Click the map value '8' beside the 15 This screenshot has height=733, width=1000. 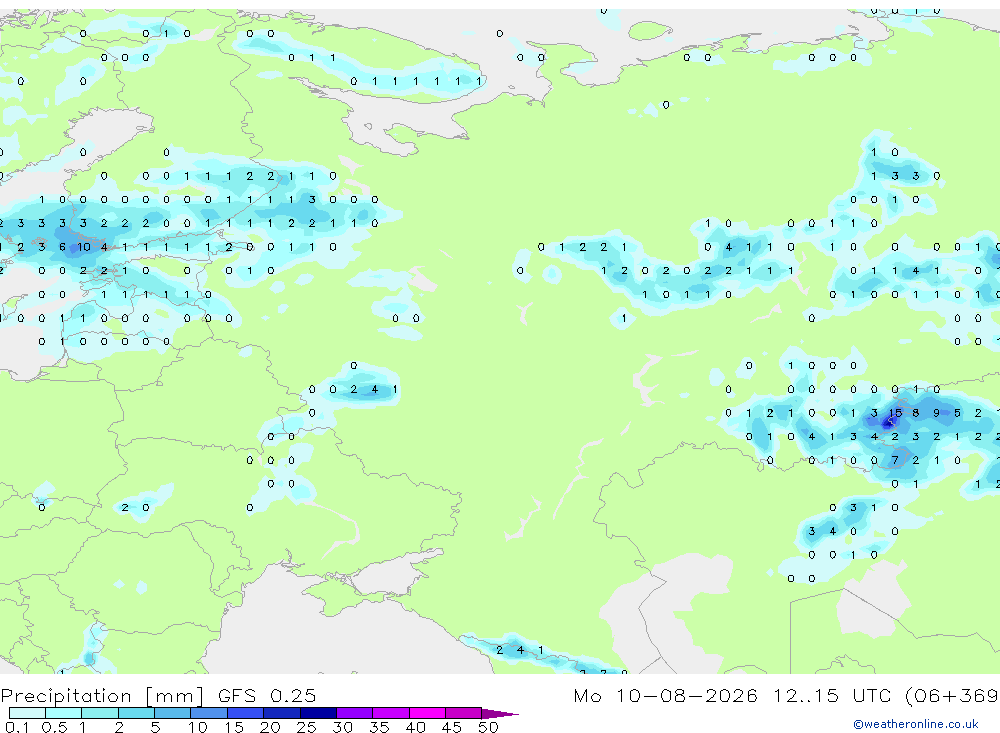(x=916, y=413)
